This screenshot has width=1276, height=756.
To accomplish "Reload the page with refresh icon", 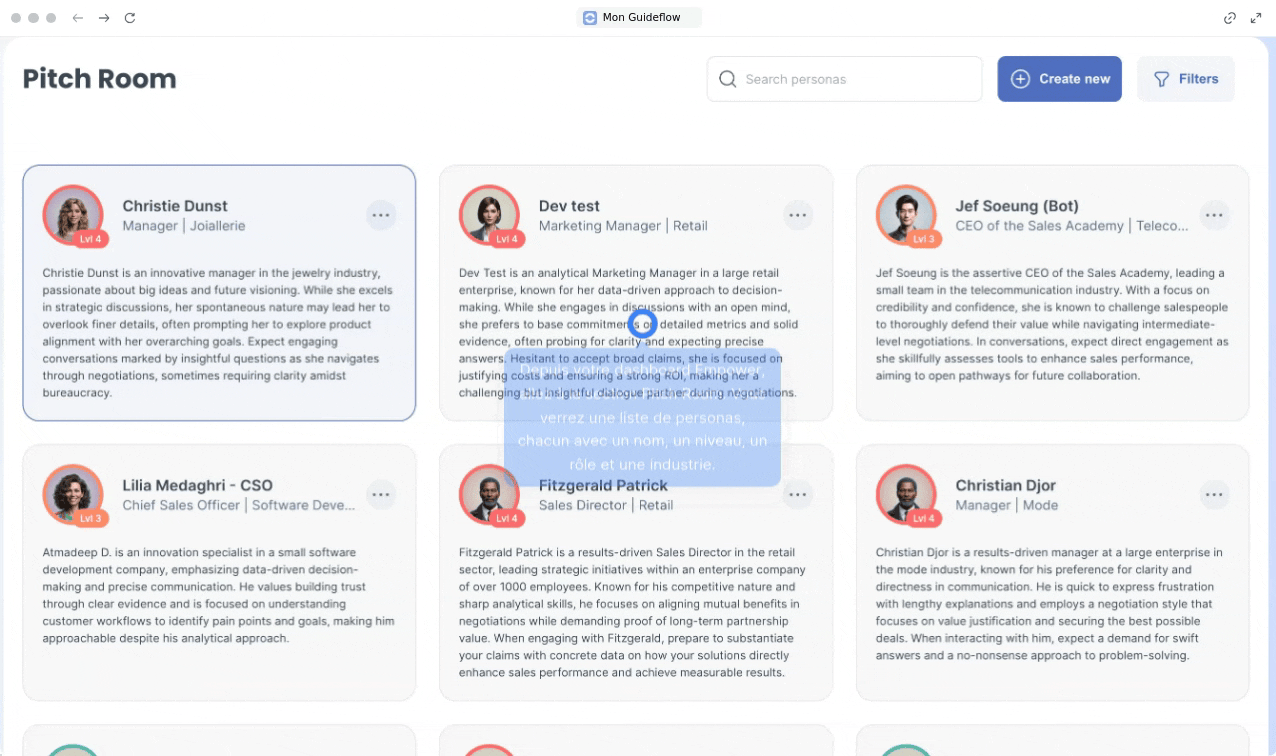I will tap(130, 18).
